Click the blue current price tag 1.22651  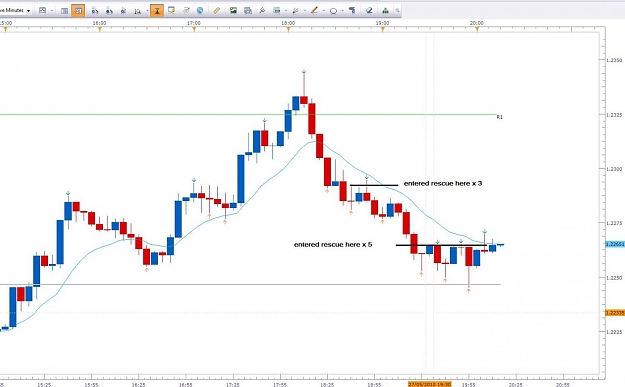point(615,244)
